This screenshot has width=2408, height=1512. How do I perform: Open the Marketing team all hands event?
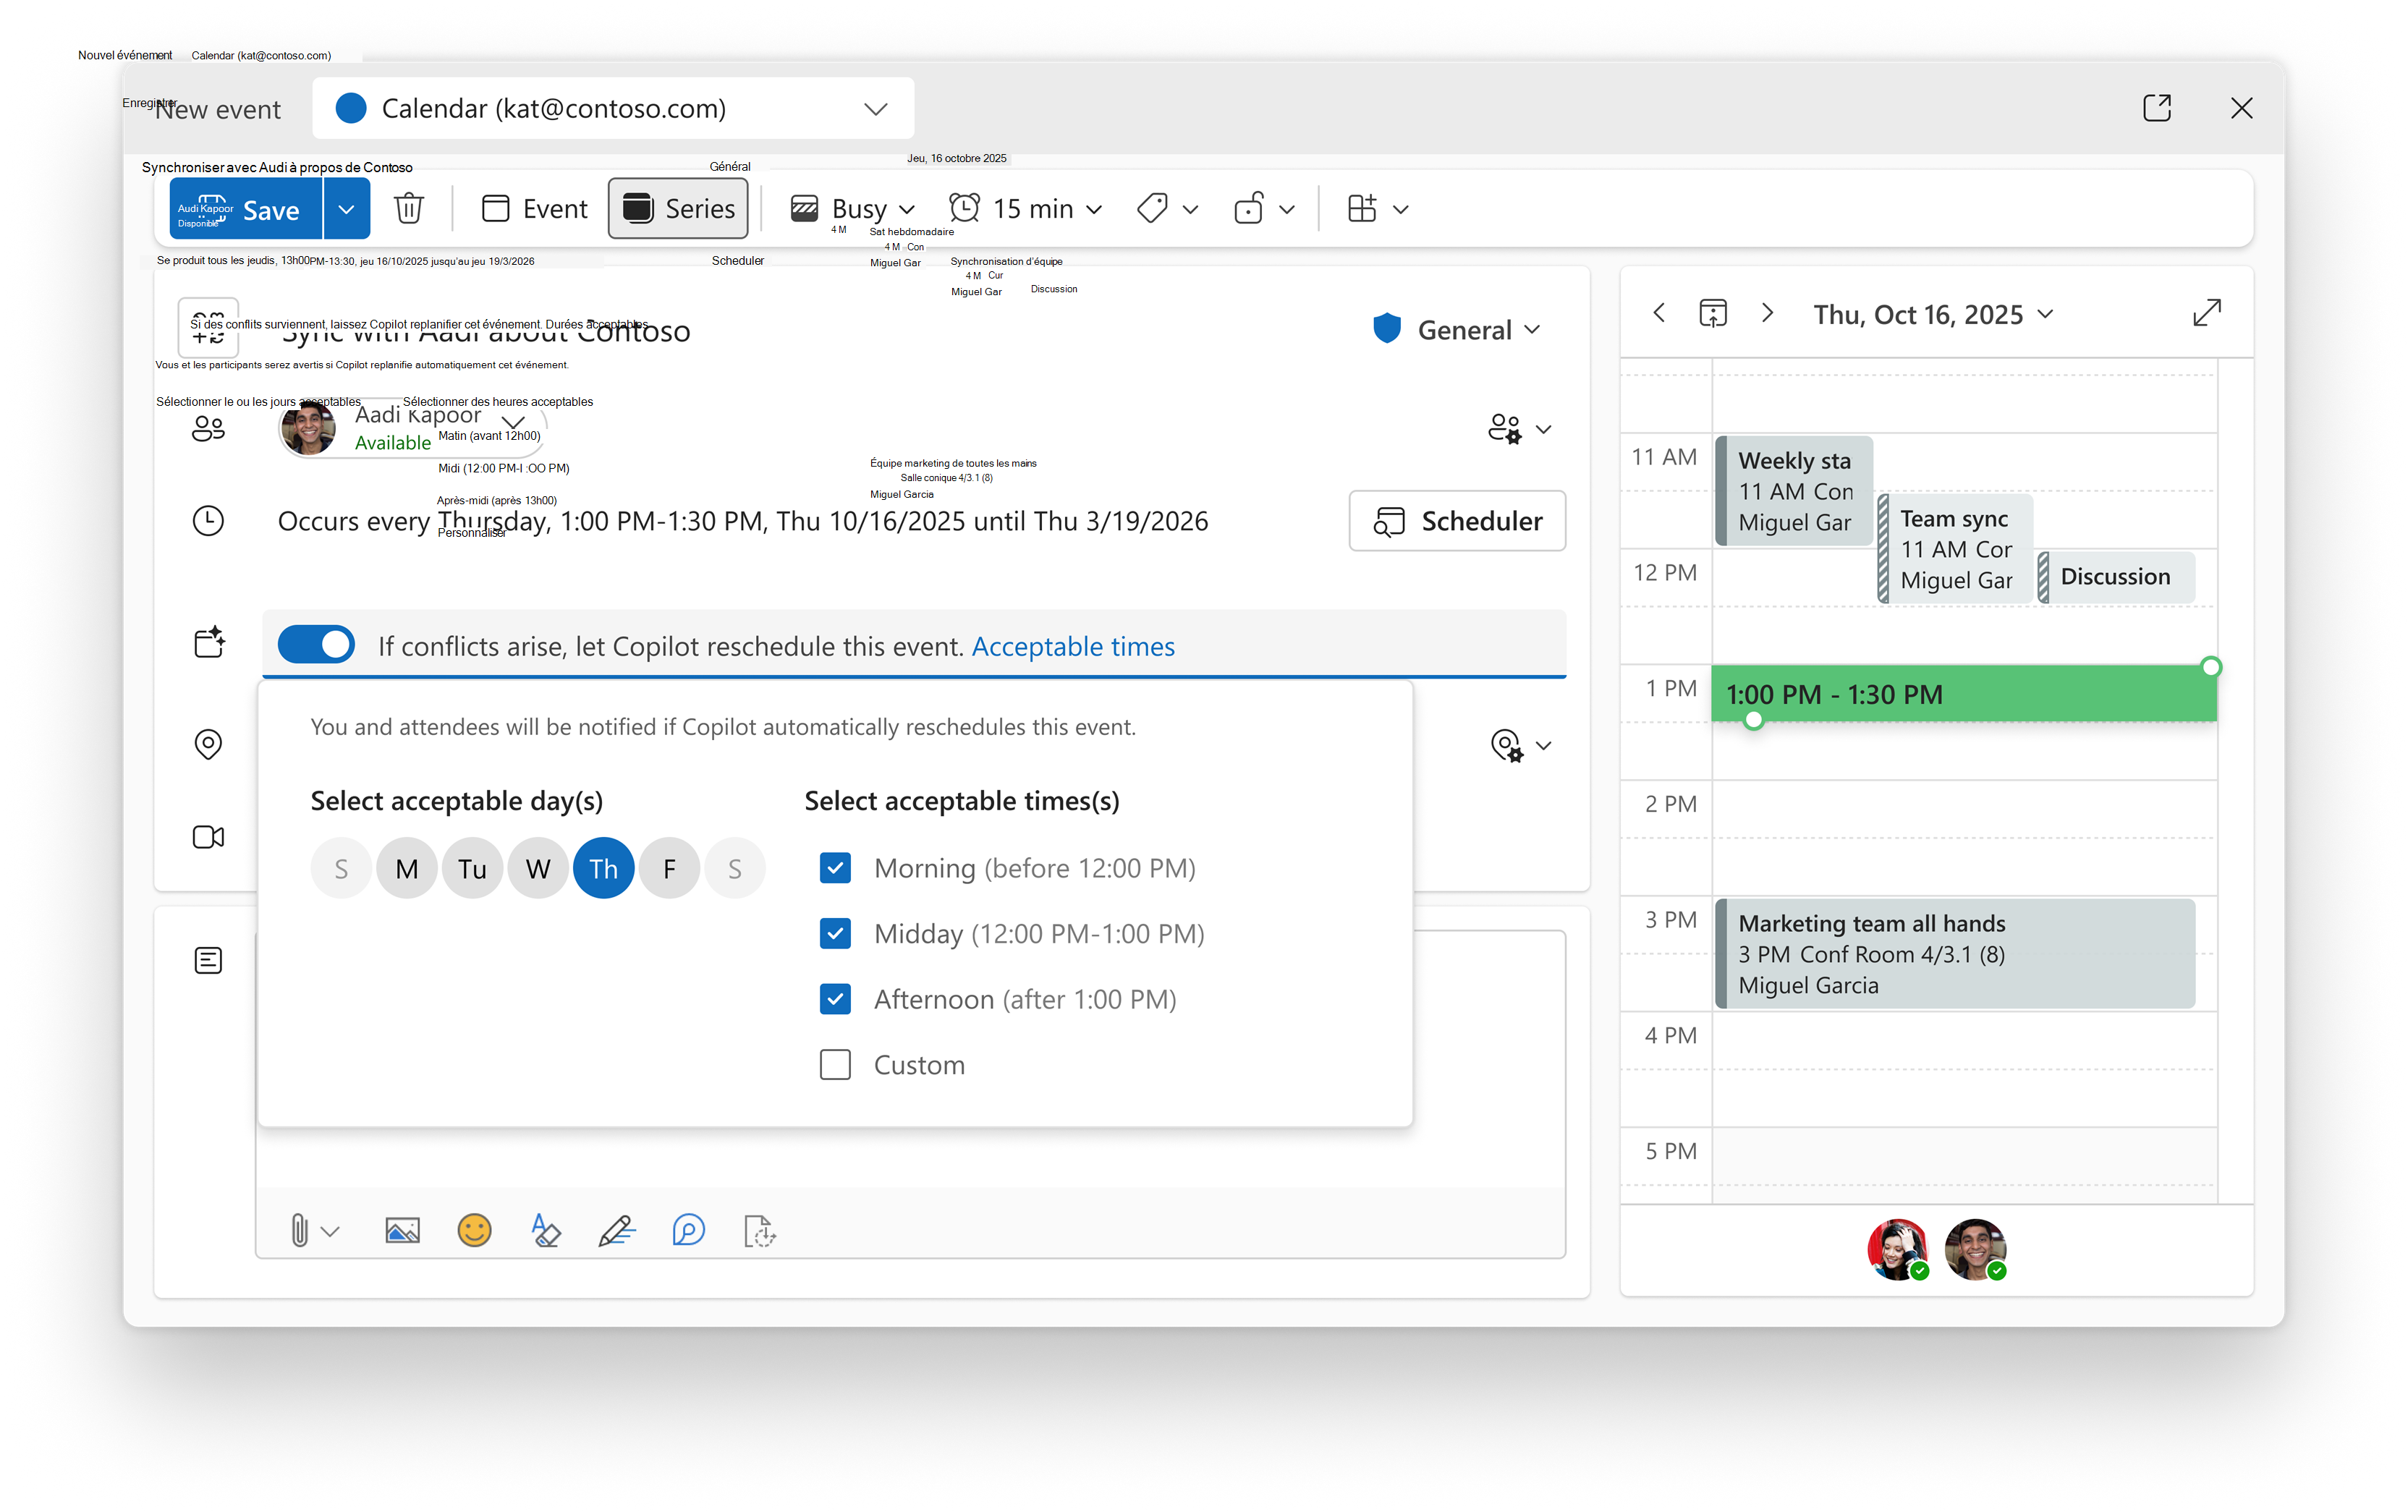pyautogui.click(x=1955, y=954)
